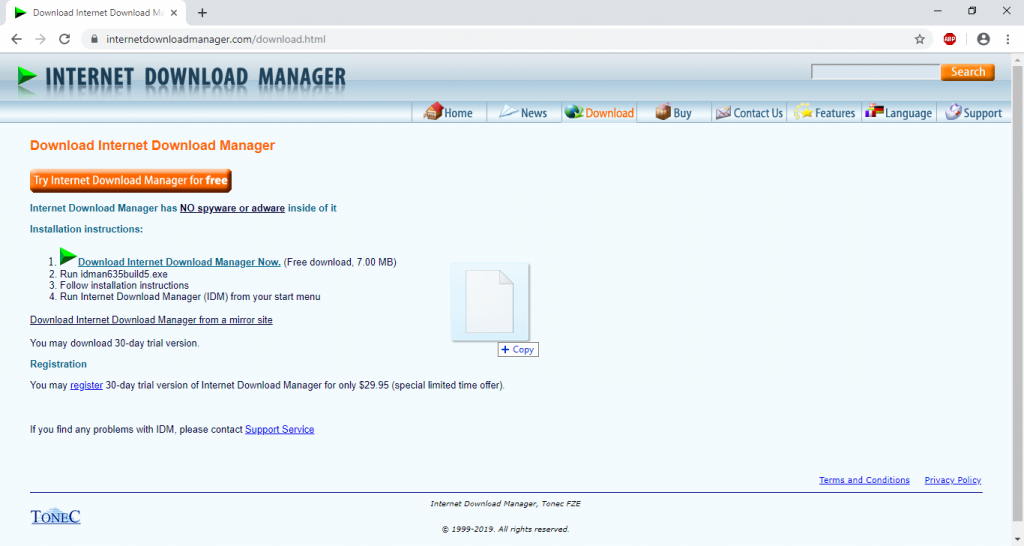Go to the Home menu item

tap(449, 112)
